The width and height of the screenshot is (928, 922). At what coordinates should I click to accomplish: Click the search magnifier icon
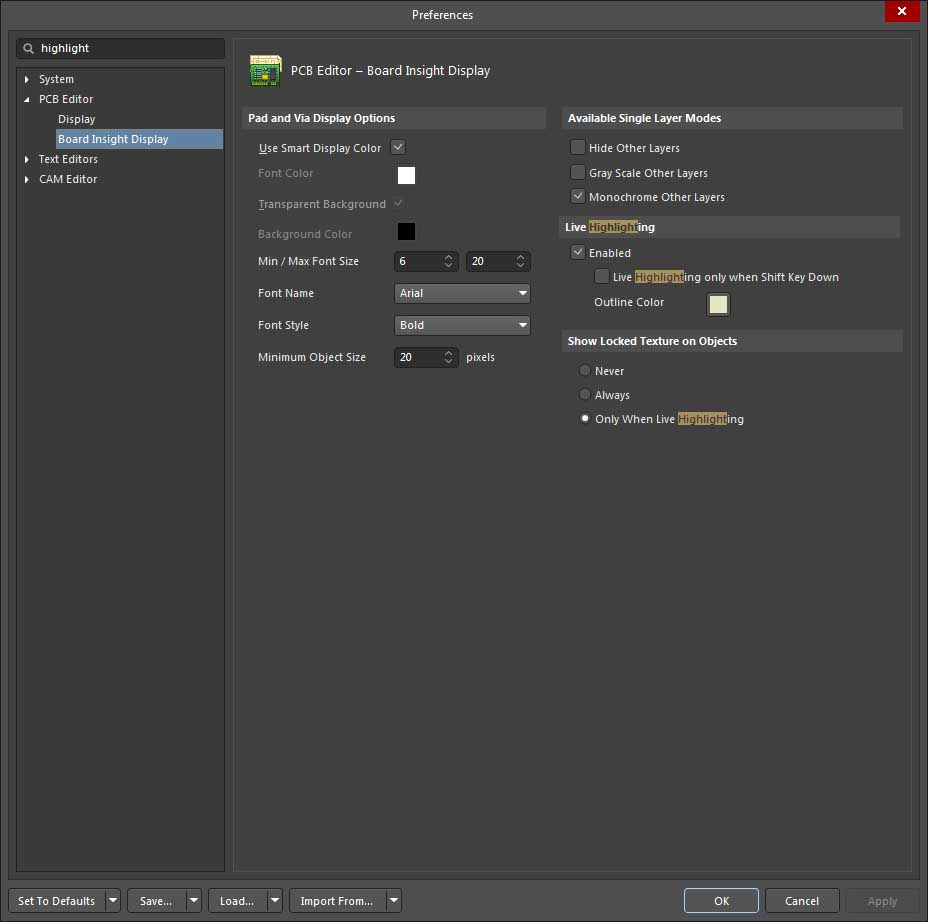28,48
